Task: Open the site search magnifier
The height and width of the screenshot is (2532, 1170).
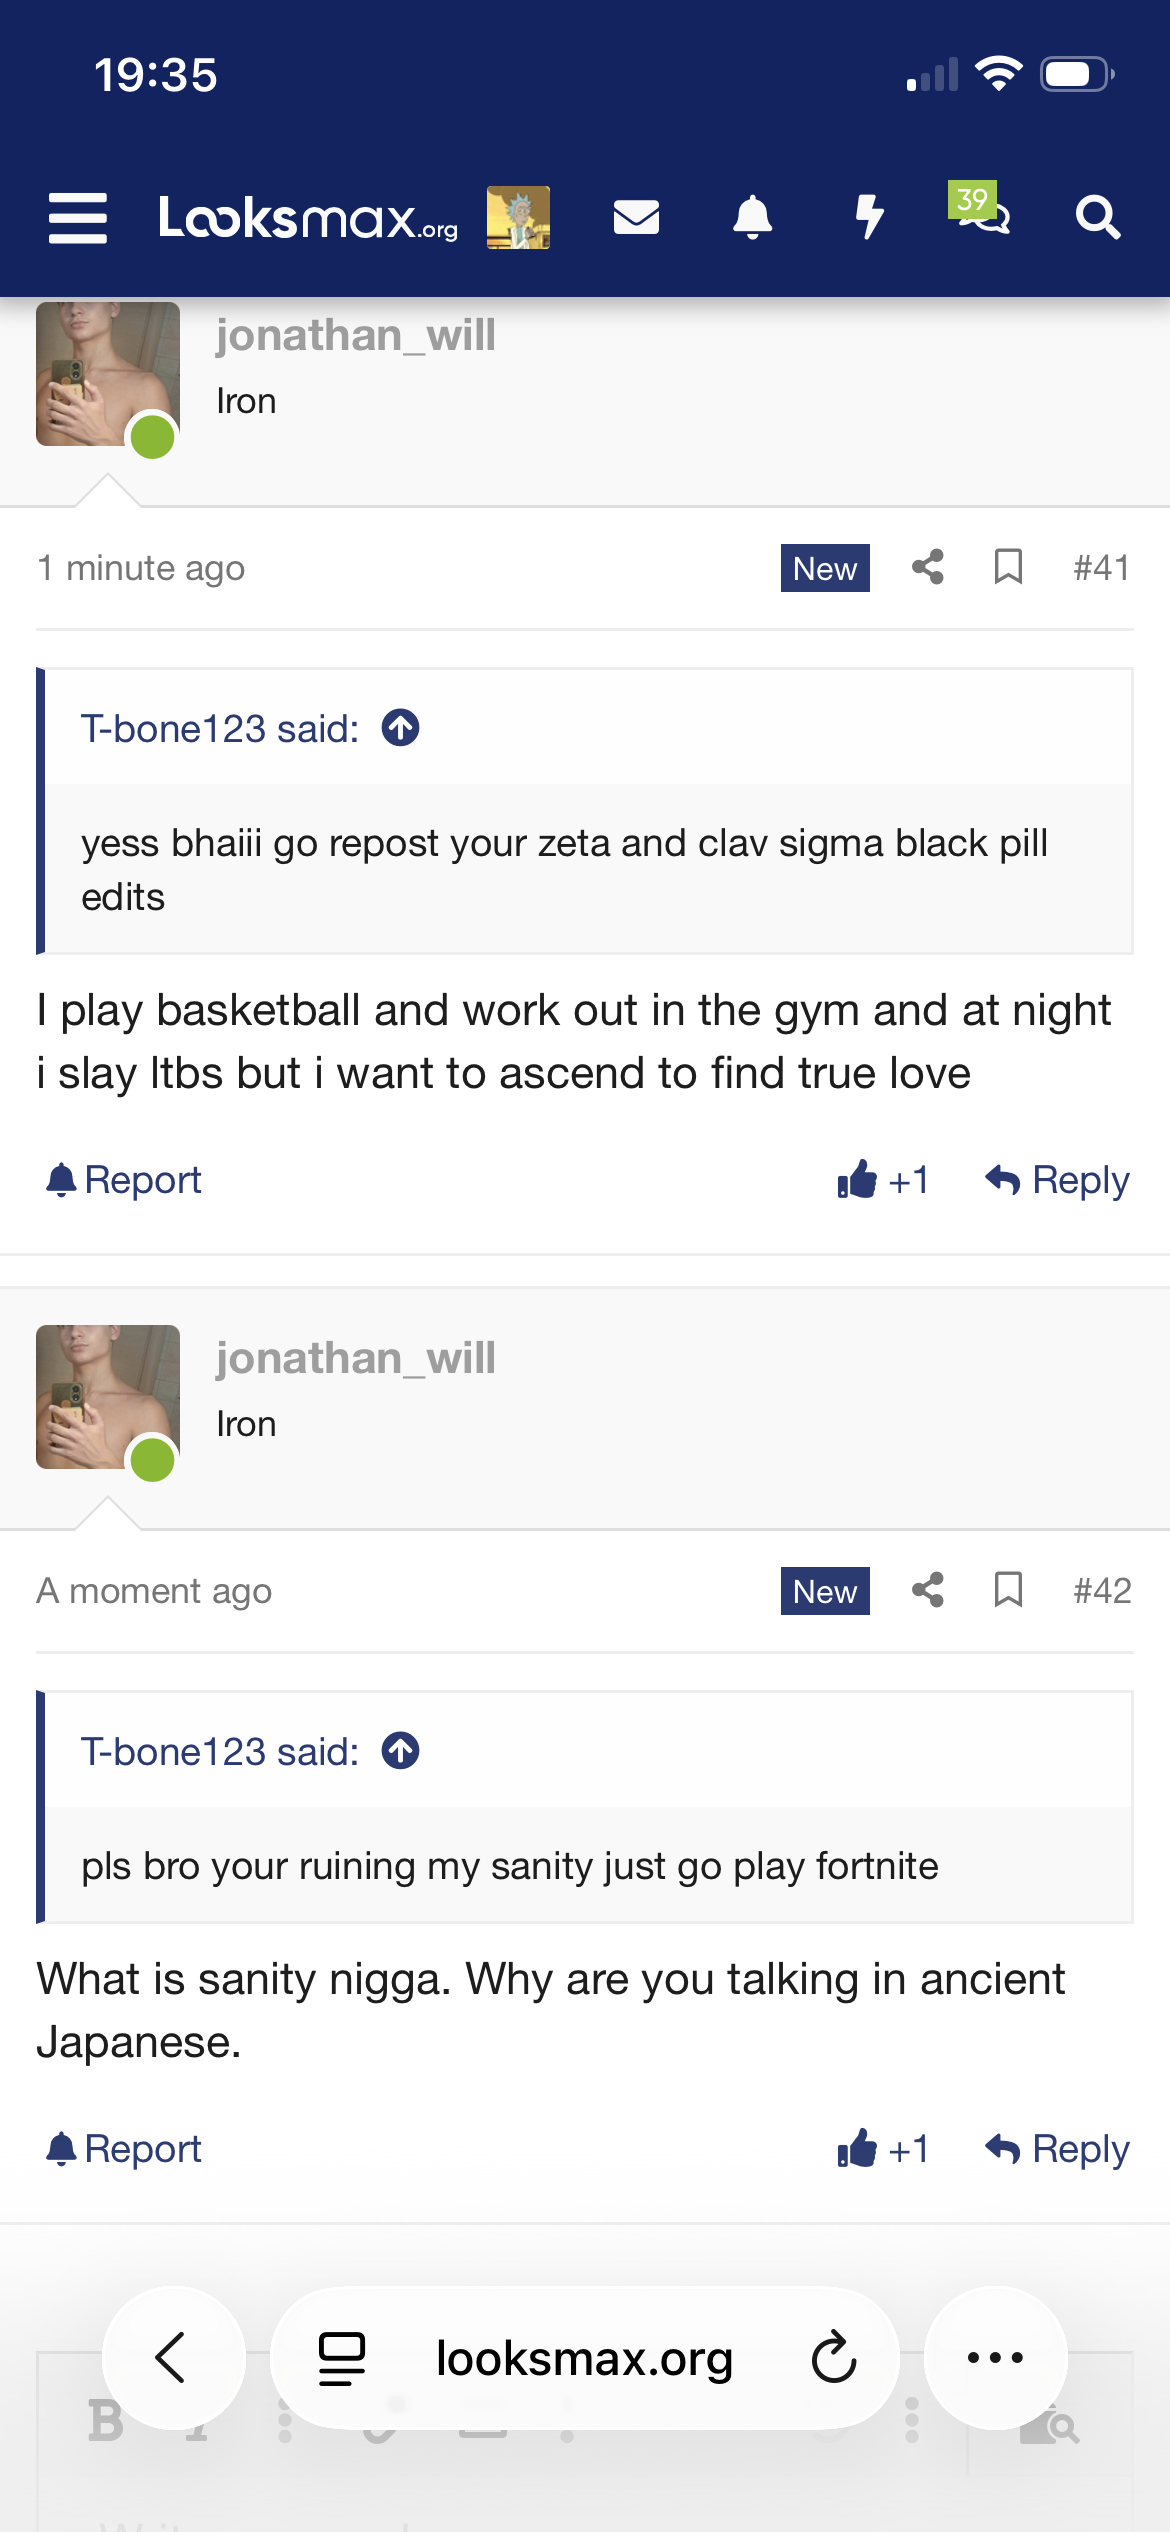Action: tap(1097, 217)
